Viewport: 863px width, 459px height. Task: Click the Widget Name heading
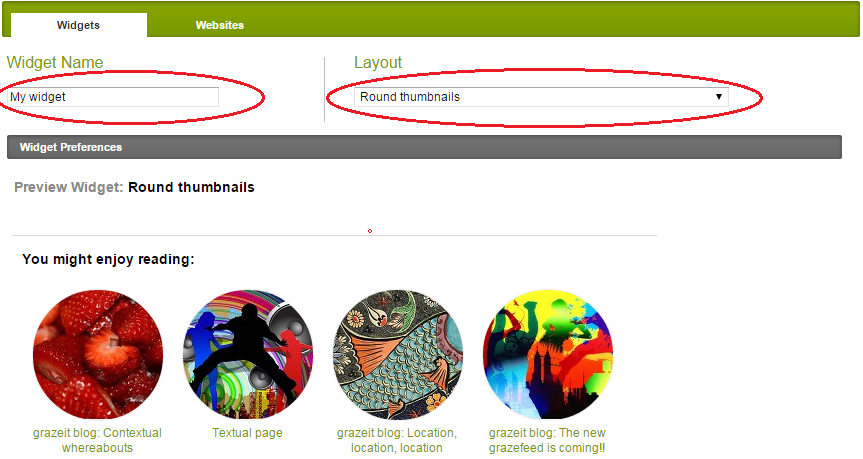(x=55, y=62)
